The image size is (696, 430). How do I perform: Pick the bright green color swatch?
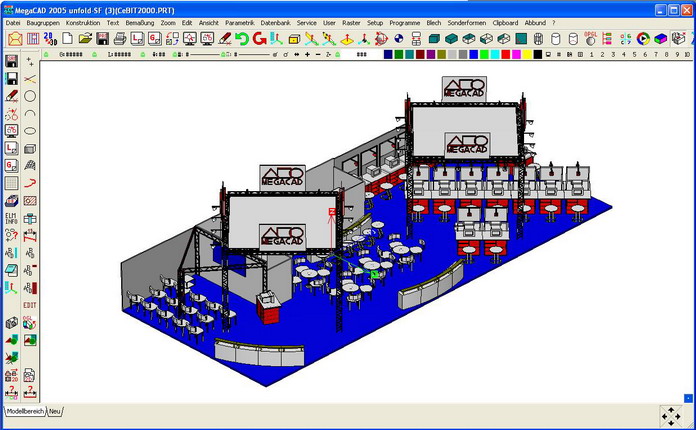(484, 55)
